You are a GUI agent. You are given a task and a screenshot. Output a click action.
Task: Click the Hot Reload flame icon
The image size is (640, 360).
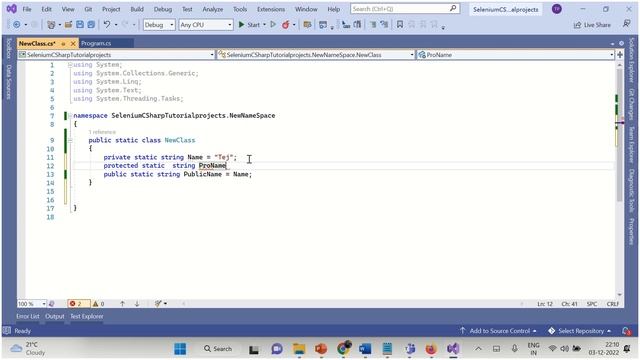[286, 25]
